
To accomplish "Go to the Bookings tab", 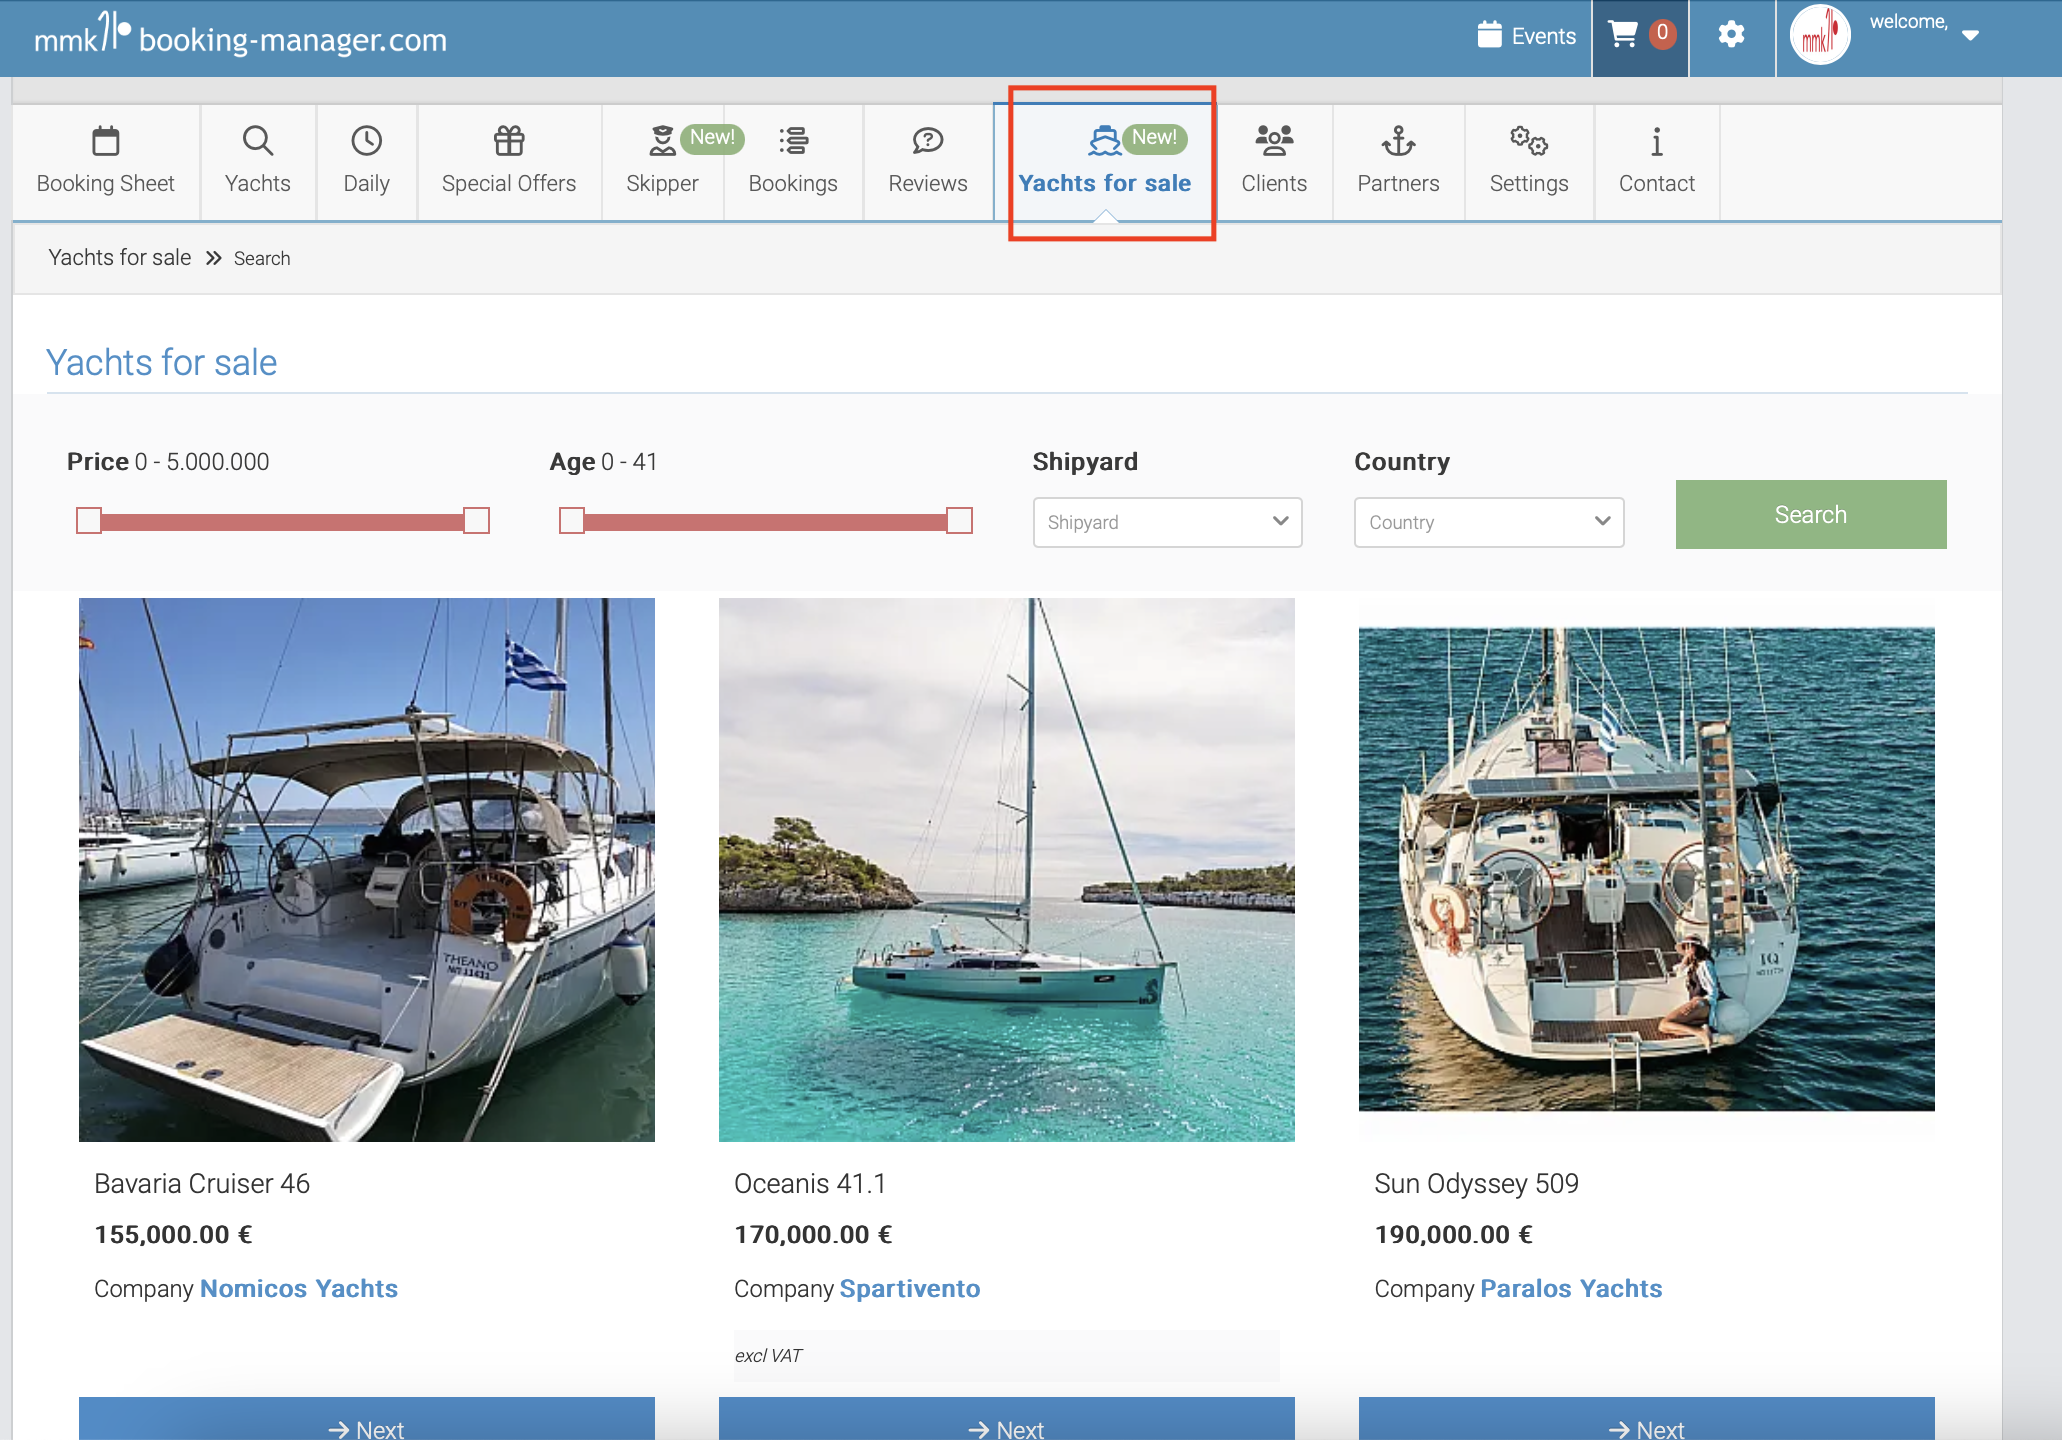I will (793, 162).
